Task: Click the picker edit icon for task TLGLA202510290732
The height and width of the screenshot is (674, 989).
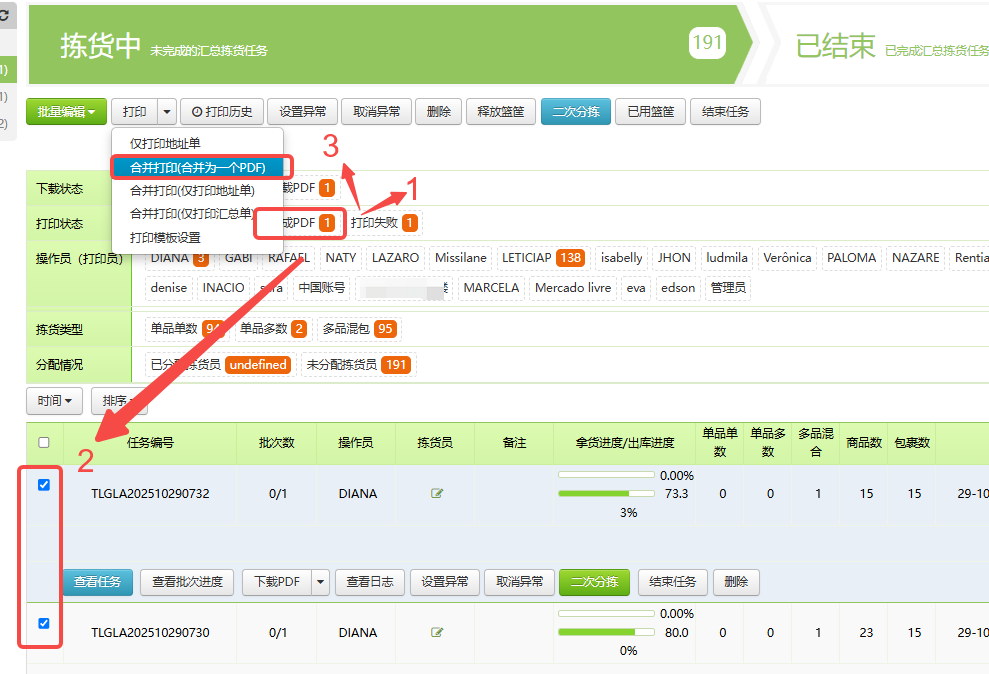Action: (x=437, y=493)
